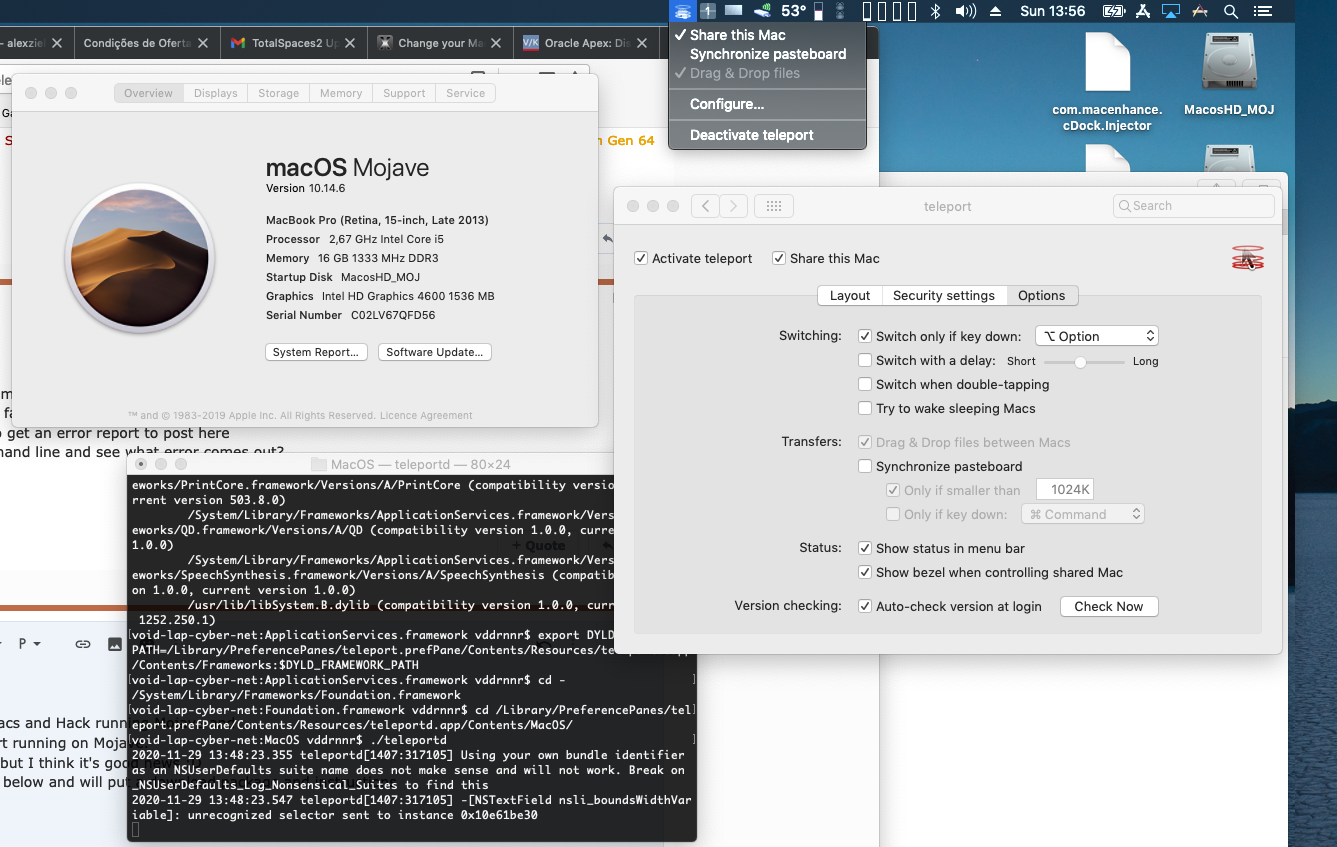Click the Software Update... button

435,352
